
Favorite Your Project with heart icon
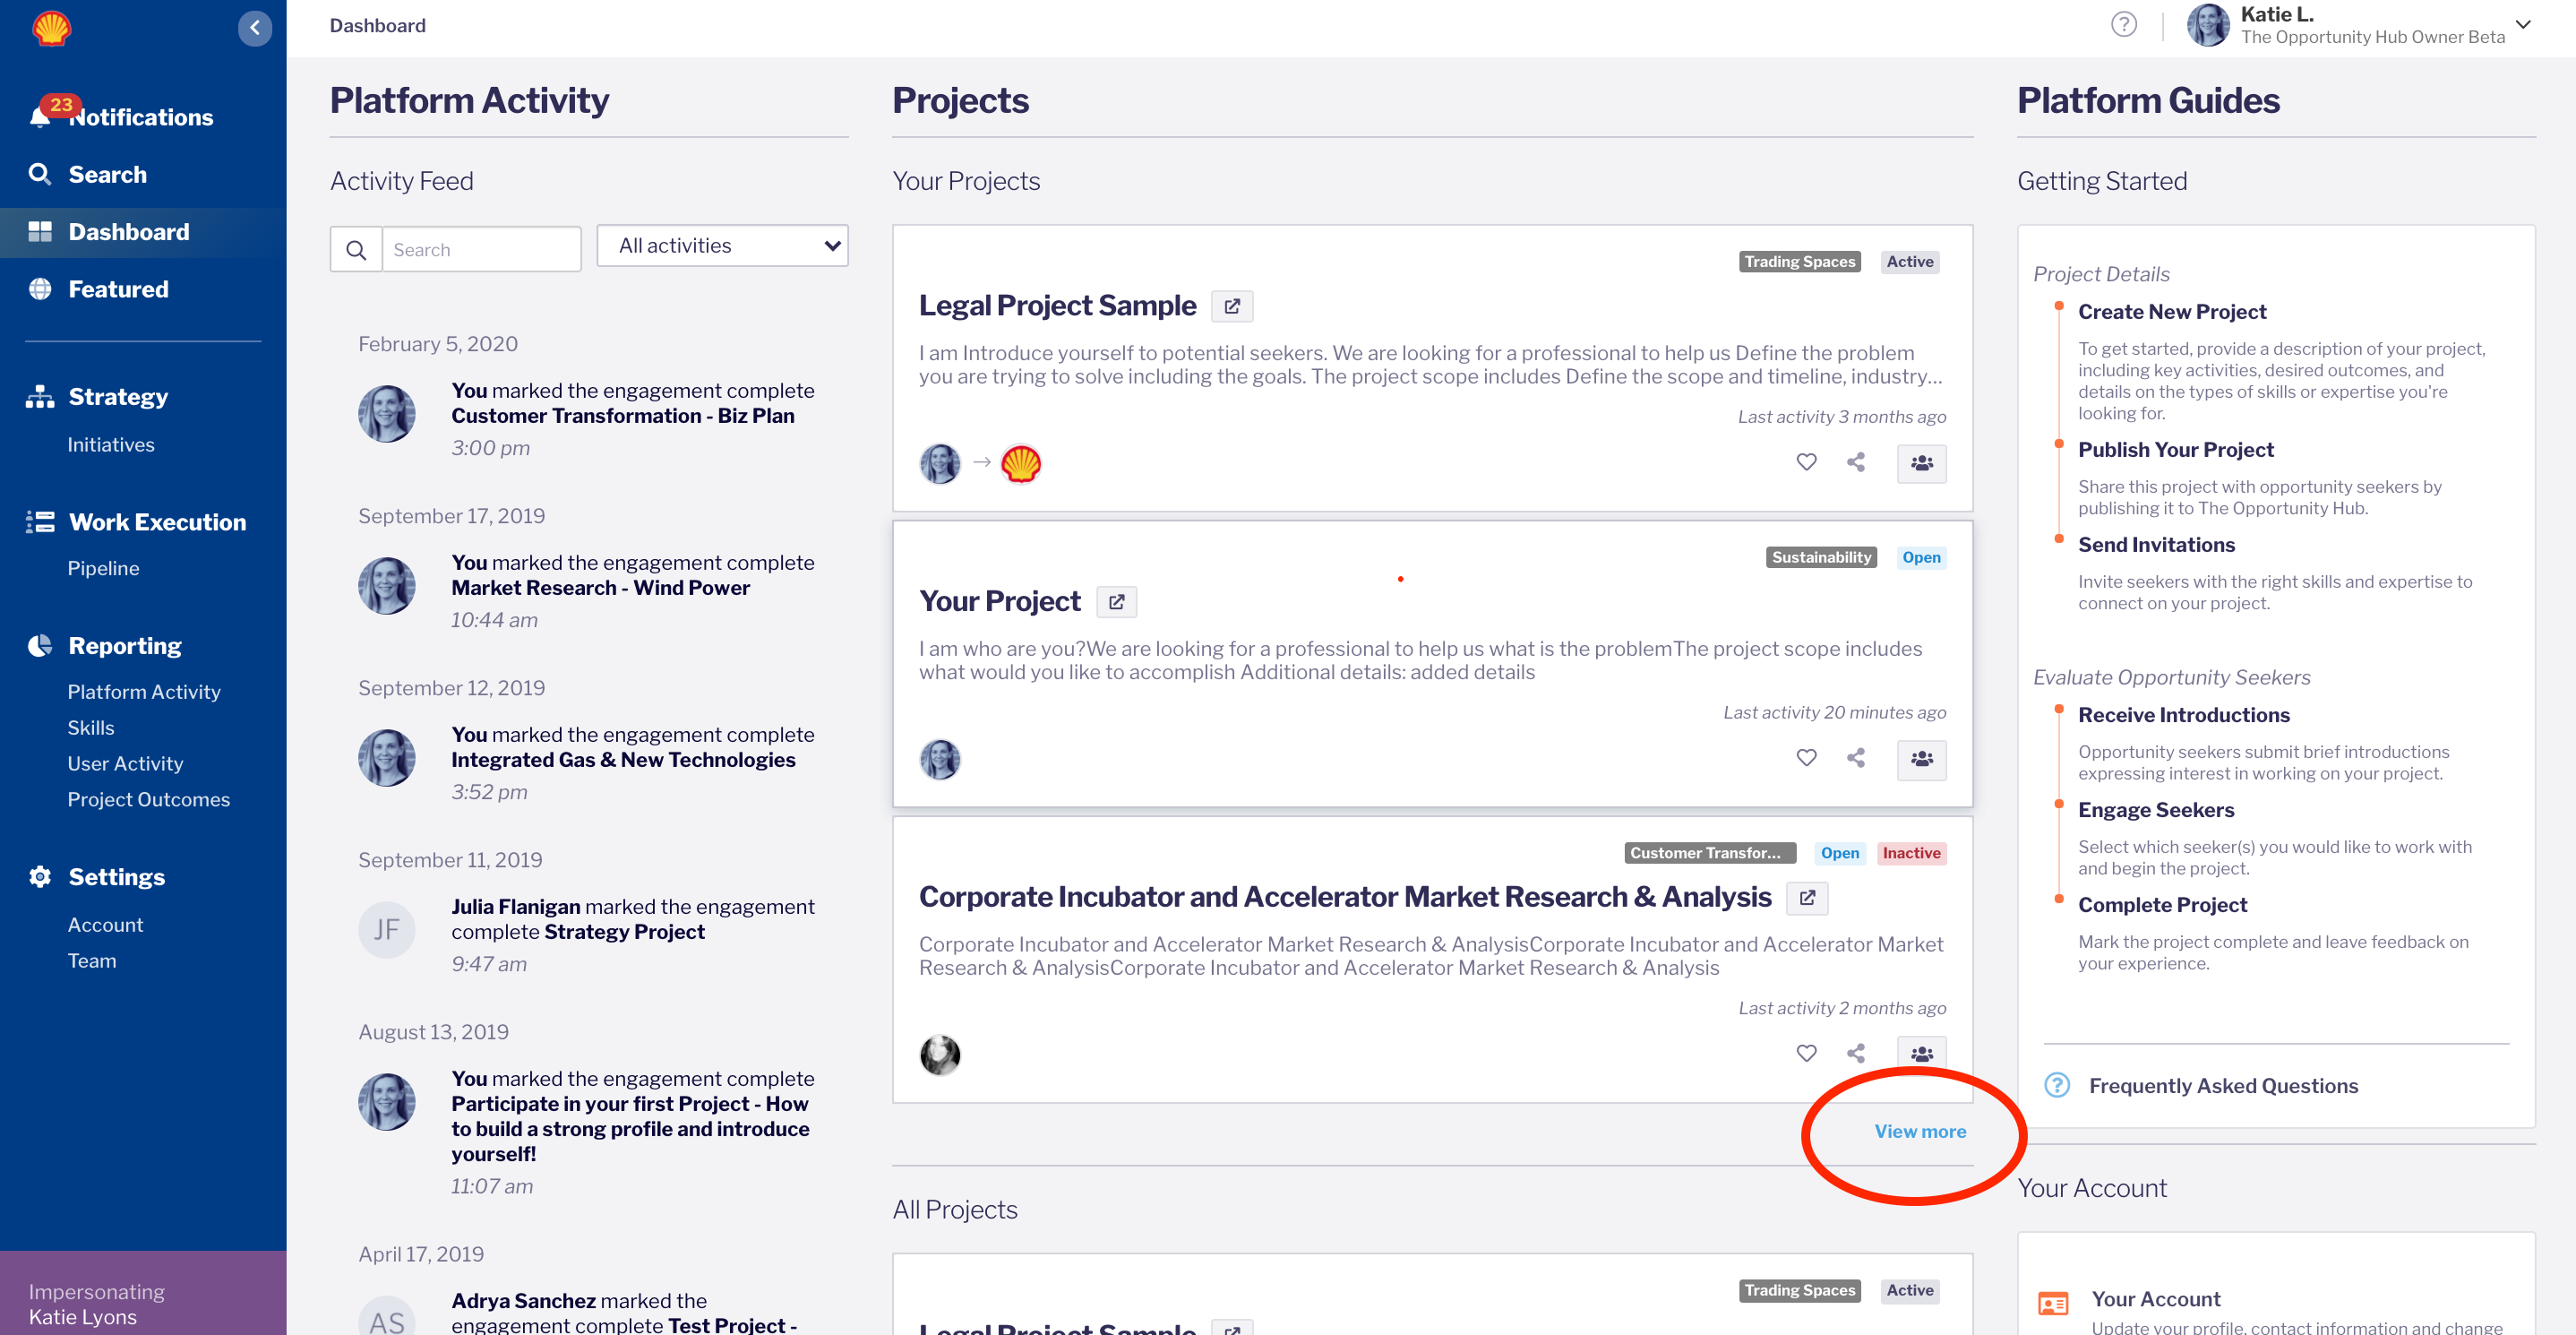[1806, 758]
